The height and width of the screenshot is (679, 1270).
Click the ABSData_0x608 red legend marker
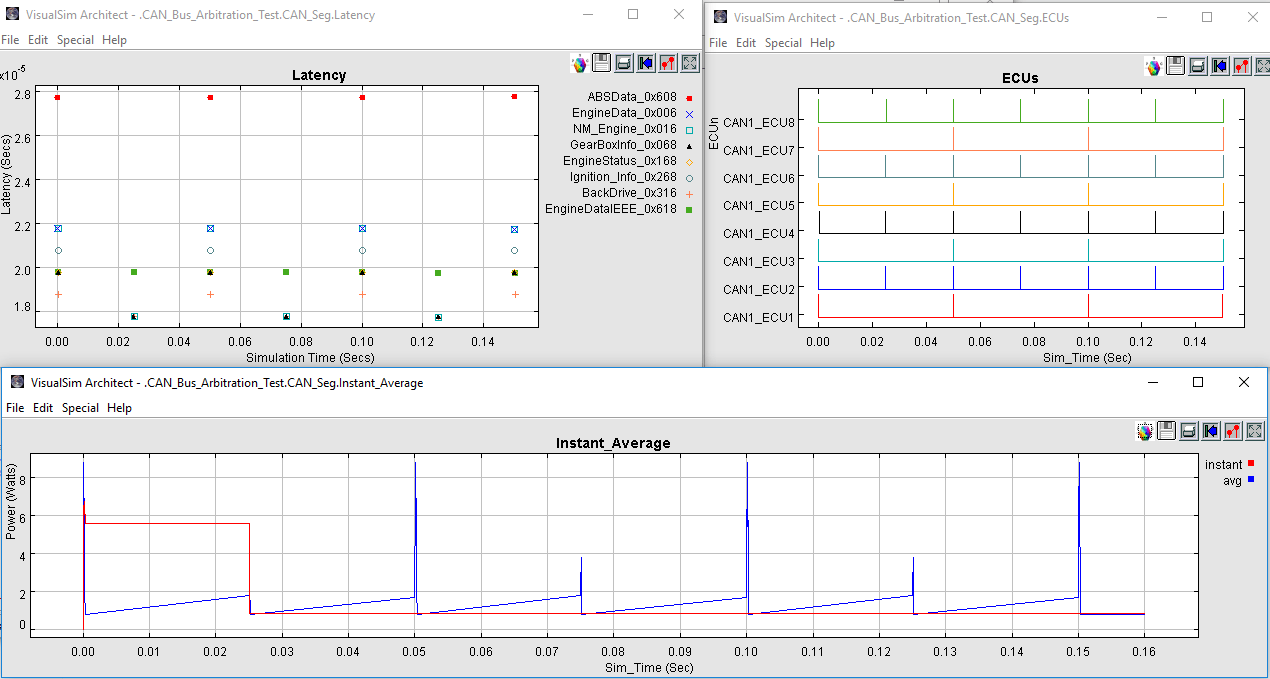(x=689, y=98)
